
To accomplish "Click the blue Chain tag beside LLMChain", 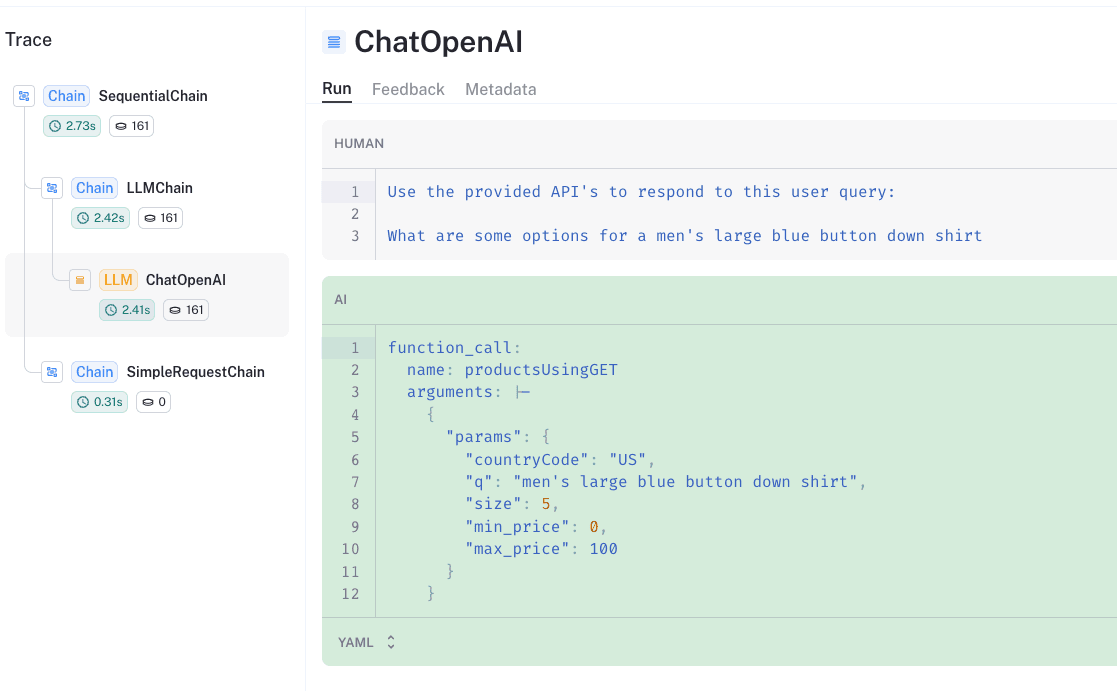I will (x=95, y=188).
